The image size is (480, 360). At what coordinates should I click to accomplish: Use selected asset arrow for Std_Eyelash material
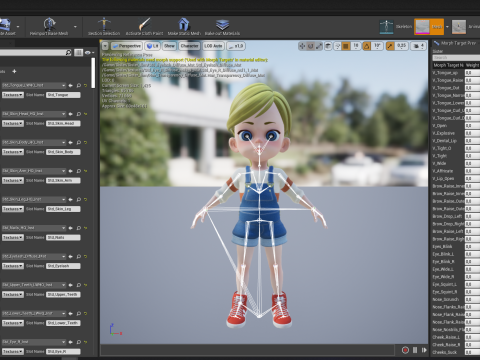[71, 256]
